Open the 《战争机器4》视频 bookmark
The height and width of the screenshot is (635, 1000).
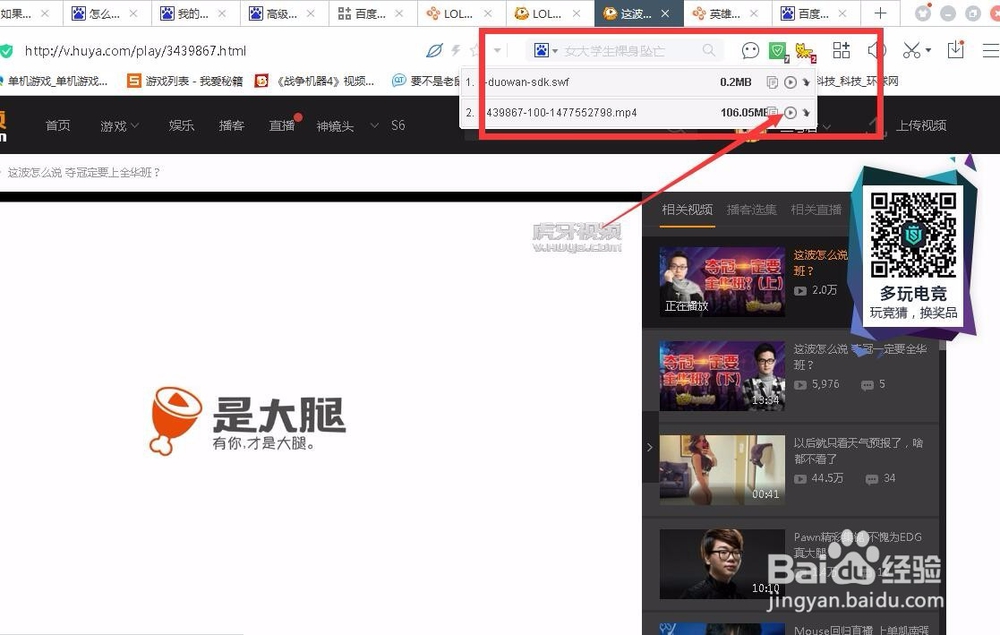[314, 81]
